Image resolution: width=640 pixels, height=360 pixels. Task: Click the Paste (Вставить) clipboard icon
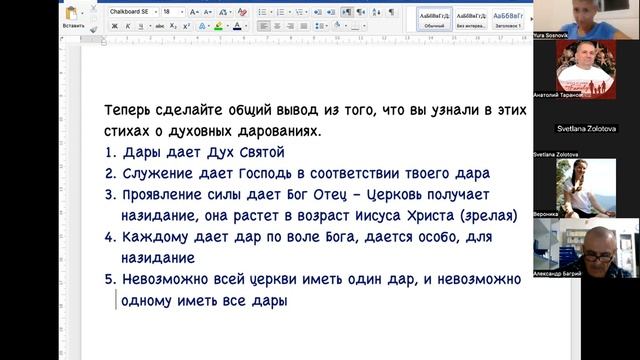click(x=71, y=13)
